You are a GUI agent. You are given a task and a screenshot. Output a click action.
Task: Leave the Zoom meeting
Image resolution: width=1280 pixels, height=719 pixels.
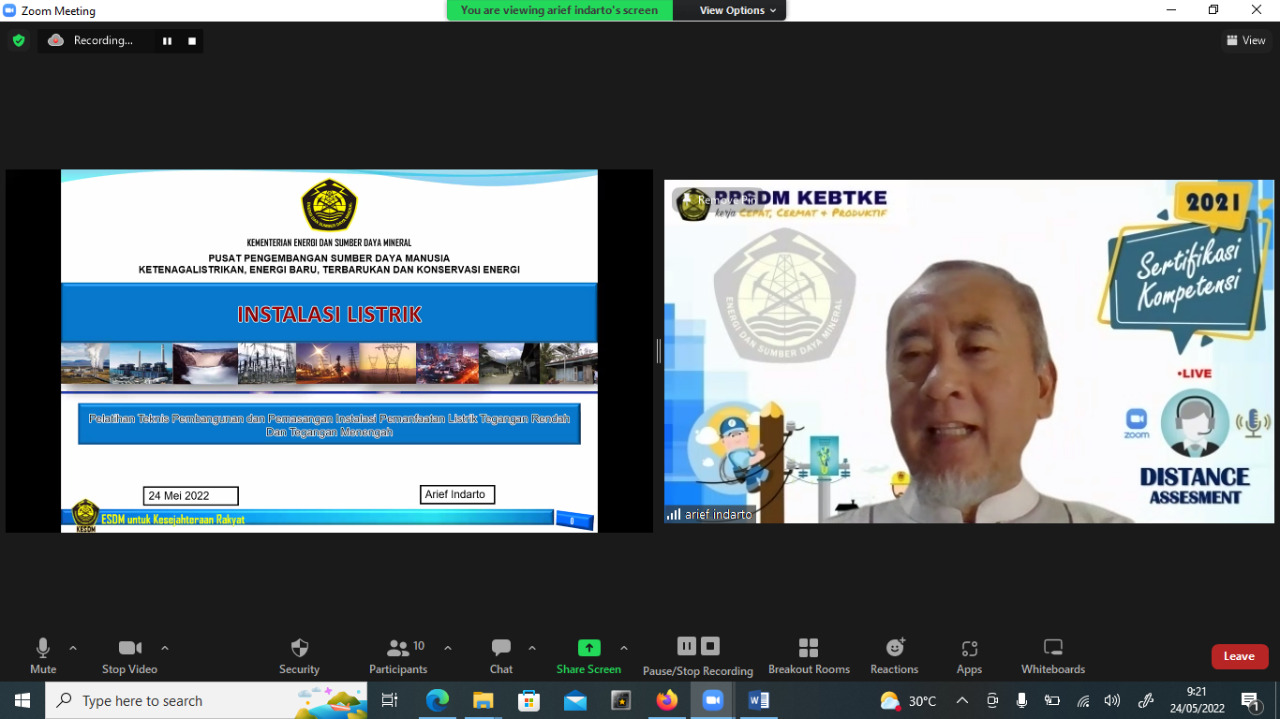click(1239, 656)
